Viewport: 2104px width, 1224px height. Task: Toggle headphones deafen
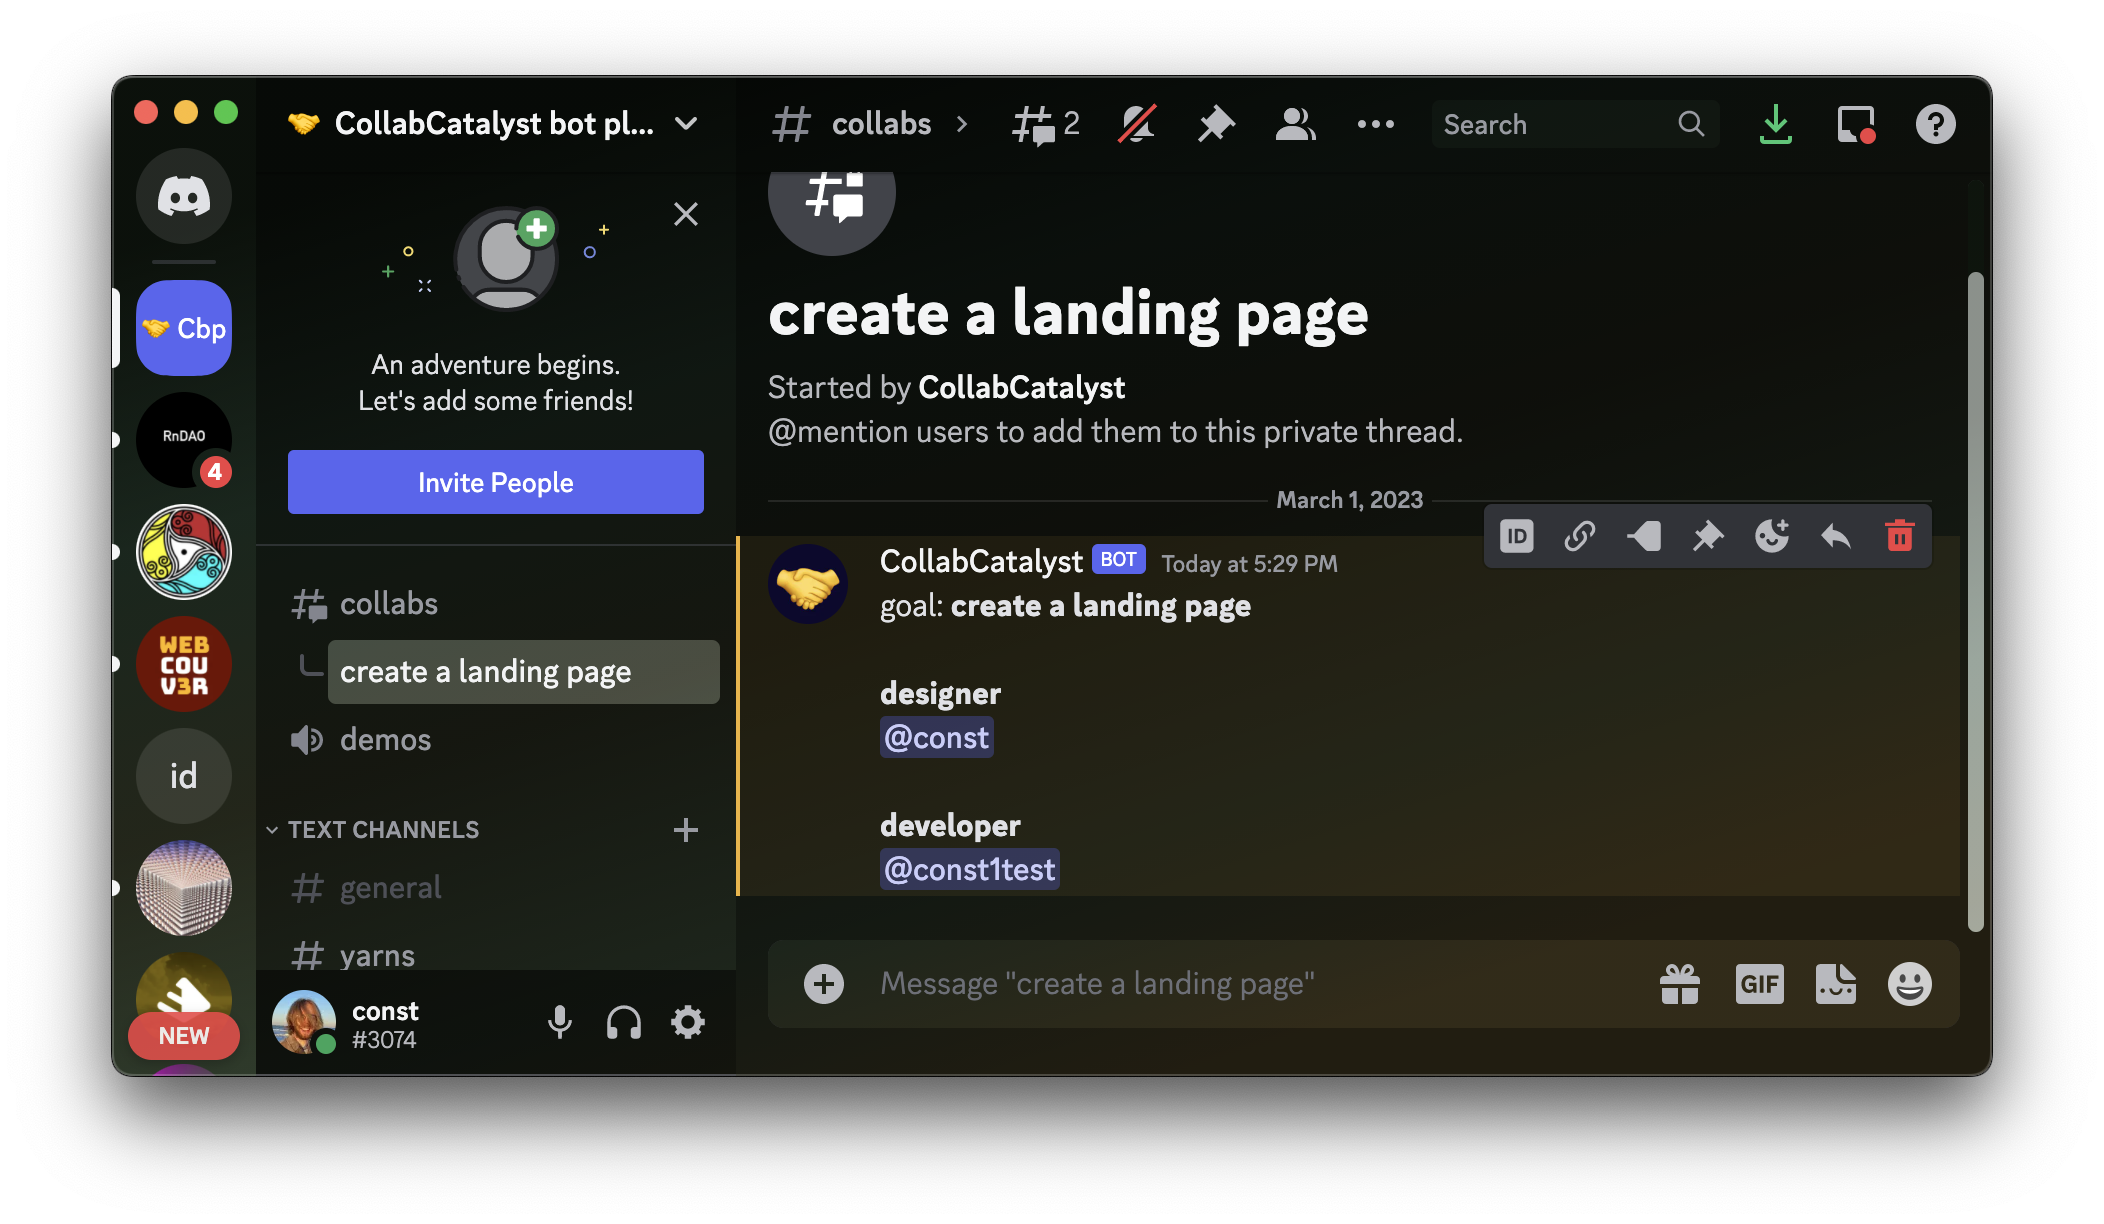coord(624,1022)
